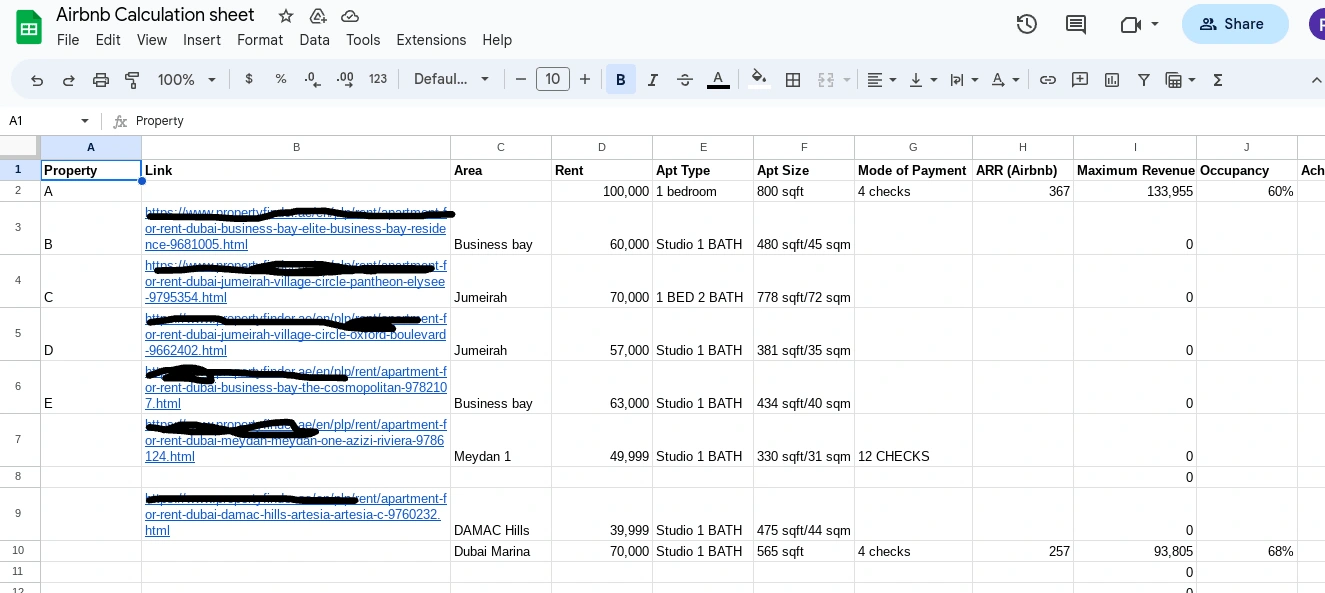
Task: Select column D header
Action: (602, 147)
